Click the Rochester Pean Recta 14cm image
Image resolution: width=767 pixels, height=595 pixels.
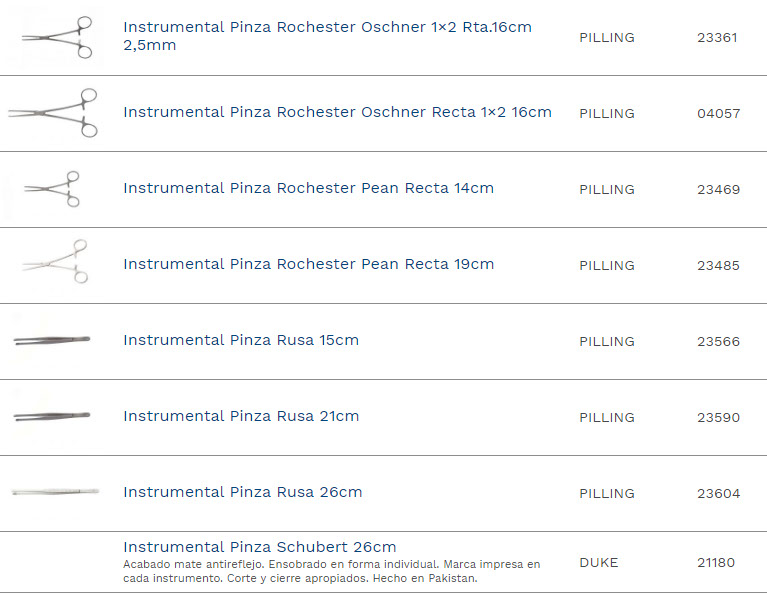[x=54, y=189]
